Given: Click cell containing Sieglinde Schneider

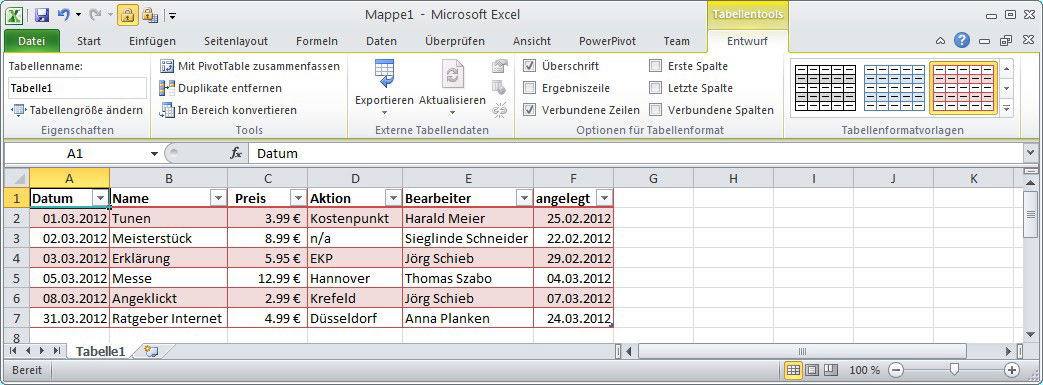Looking at the screenshot, I should click(x=468, y=238).
